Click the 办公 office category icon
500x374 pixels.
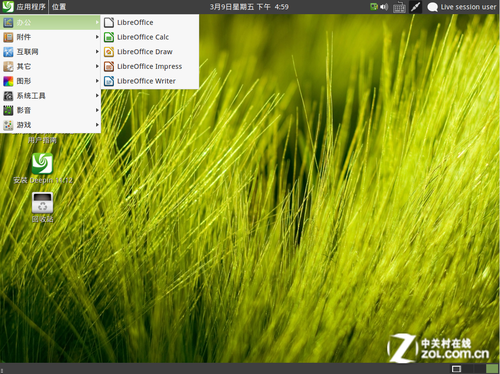coord(8,22)
